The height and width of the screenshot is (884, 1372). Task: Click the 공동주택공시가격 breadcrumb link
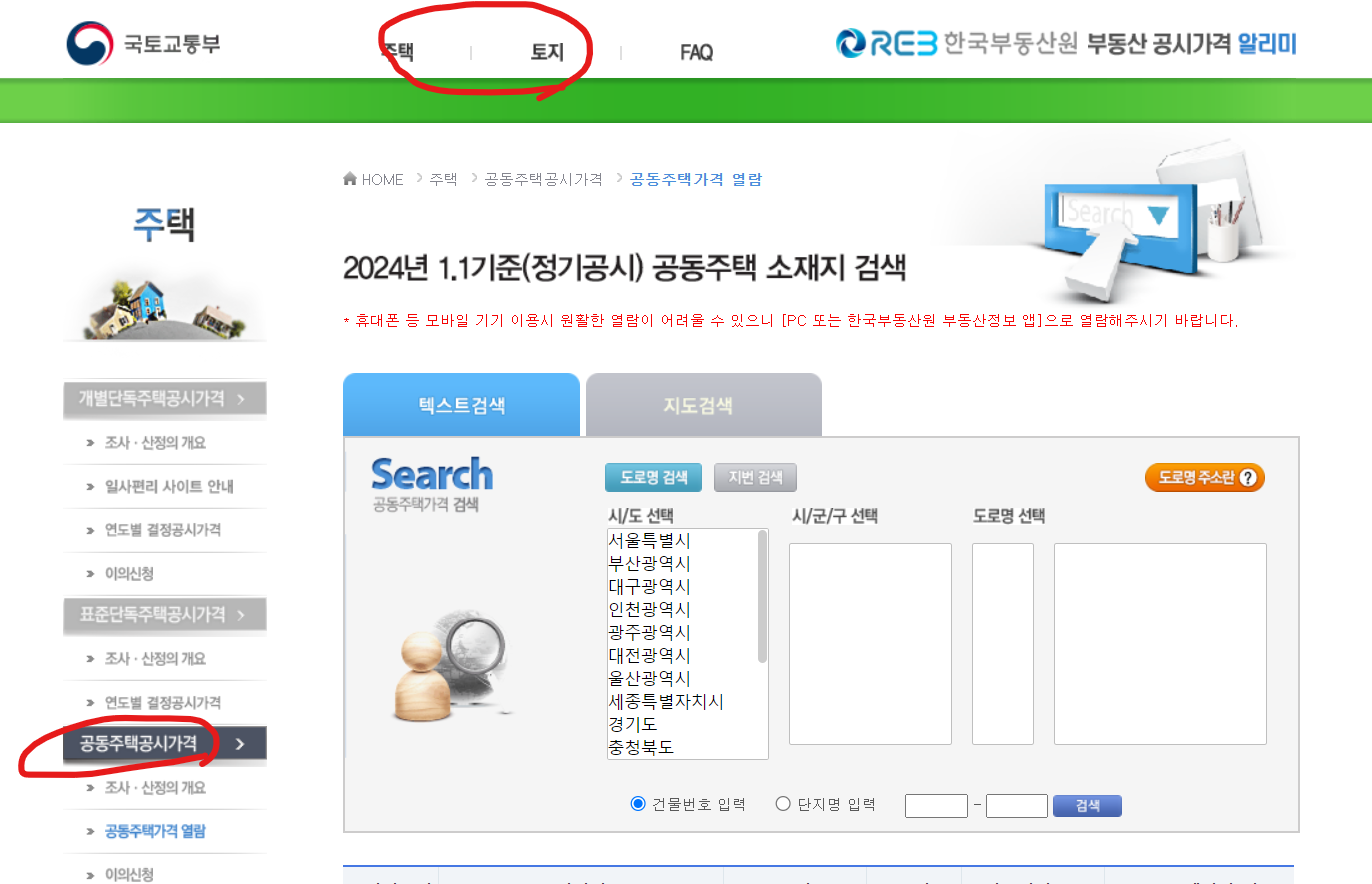[543, 179]
